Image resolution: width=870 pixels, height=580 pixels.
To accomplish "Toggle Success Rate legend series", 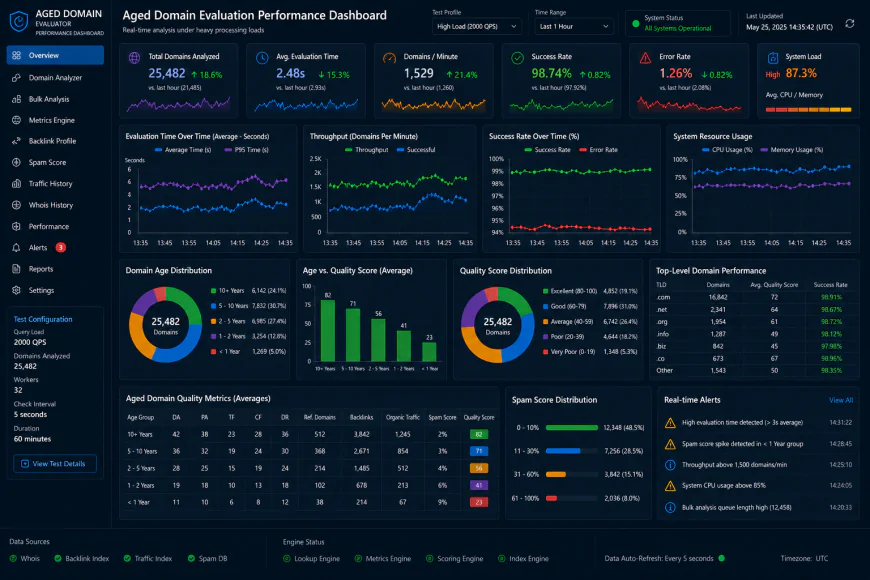I will tap(548, 150).
